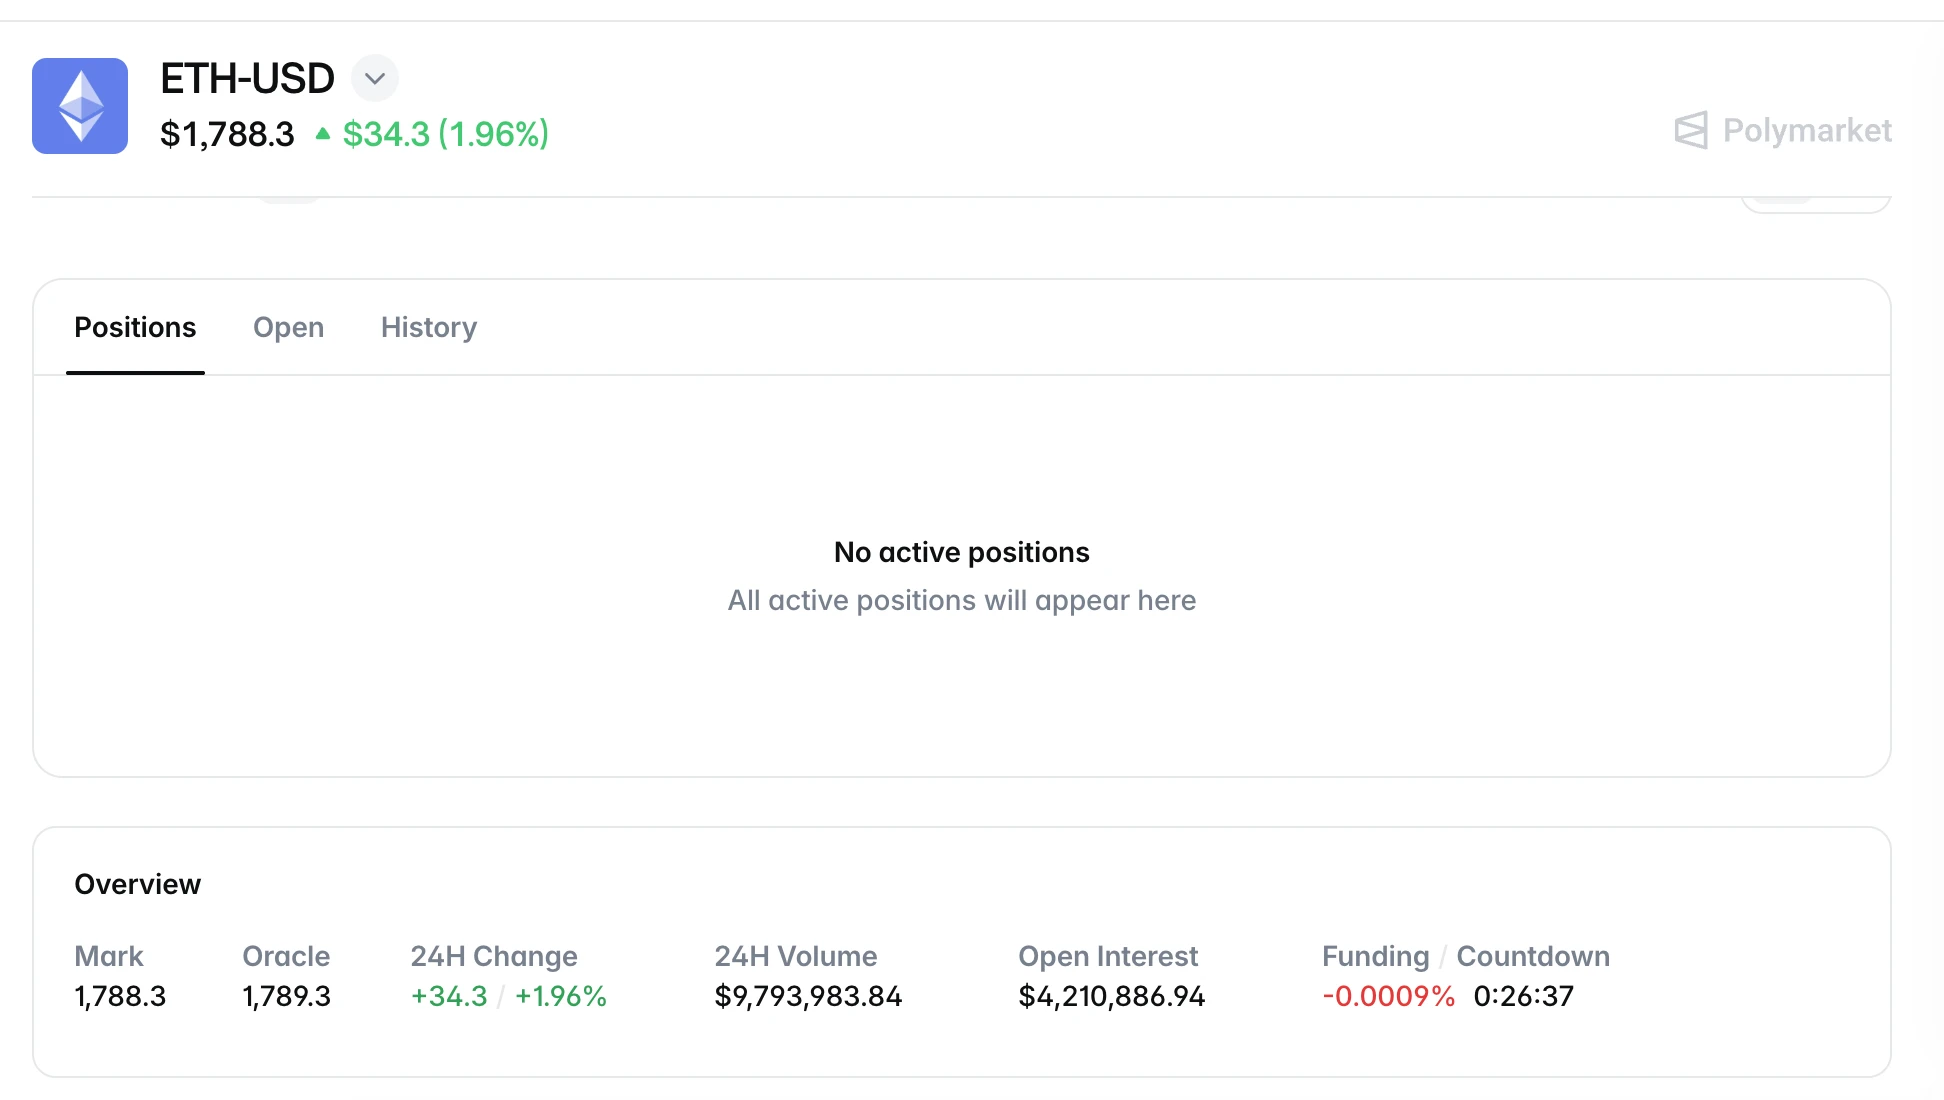Click the ETH-USD market title
Image resolution: width=1944 pixels, height=1100 pixels.
point(247,78)
